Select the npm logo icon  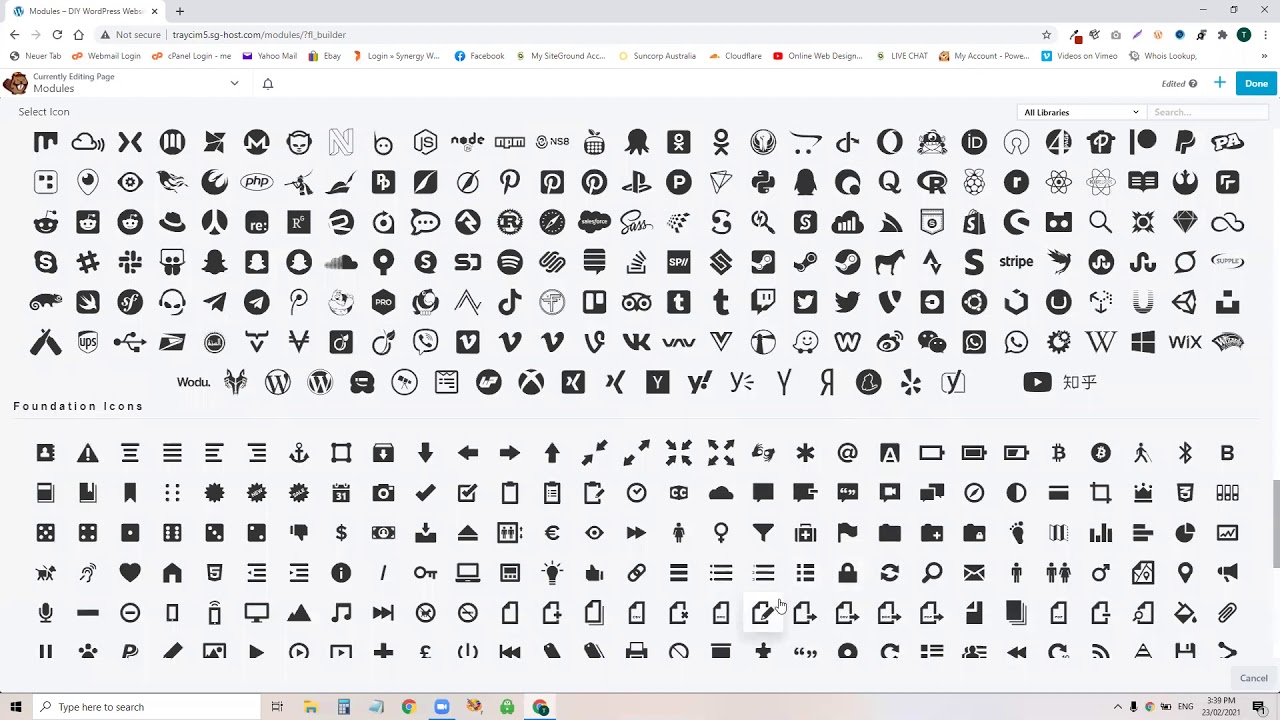coord(510,142)
